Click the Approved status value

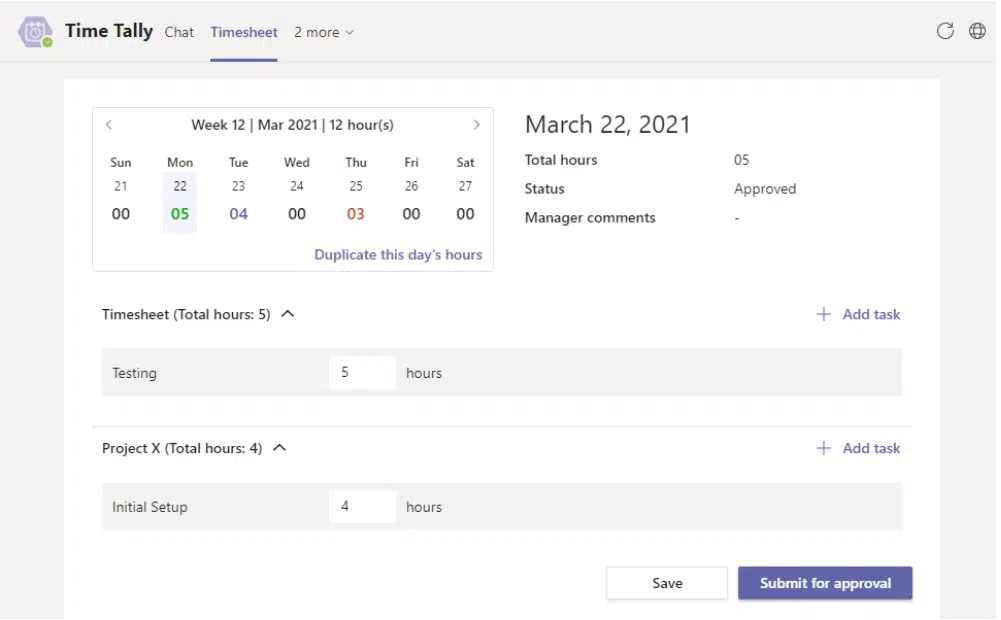pos(765,189)
